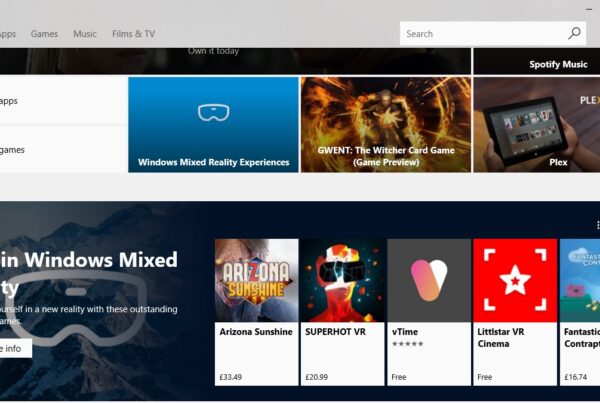Open the Music tab
Image resolution: width=600 pixels, height=403 pixels.
85,34
